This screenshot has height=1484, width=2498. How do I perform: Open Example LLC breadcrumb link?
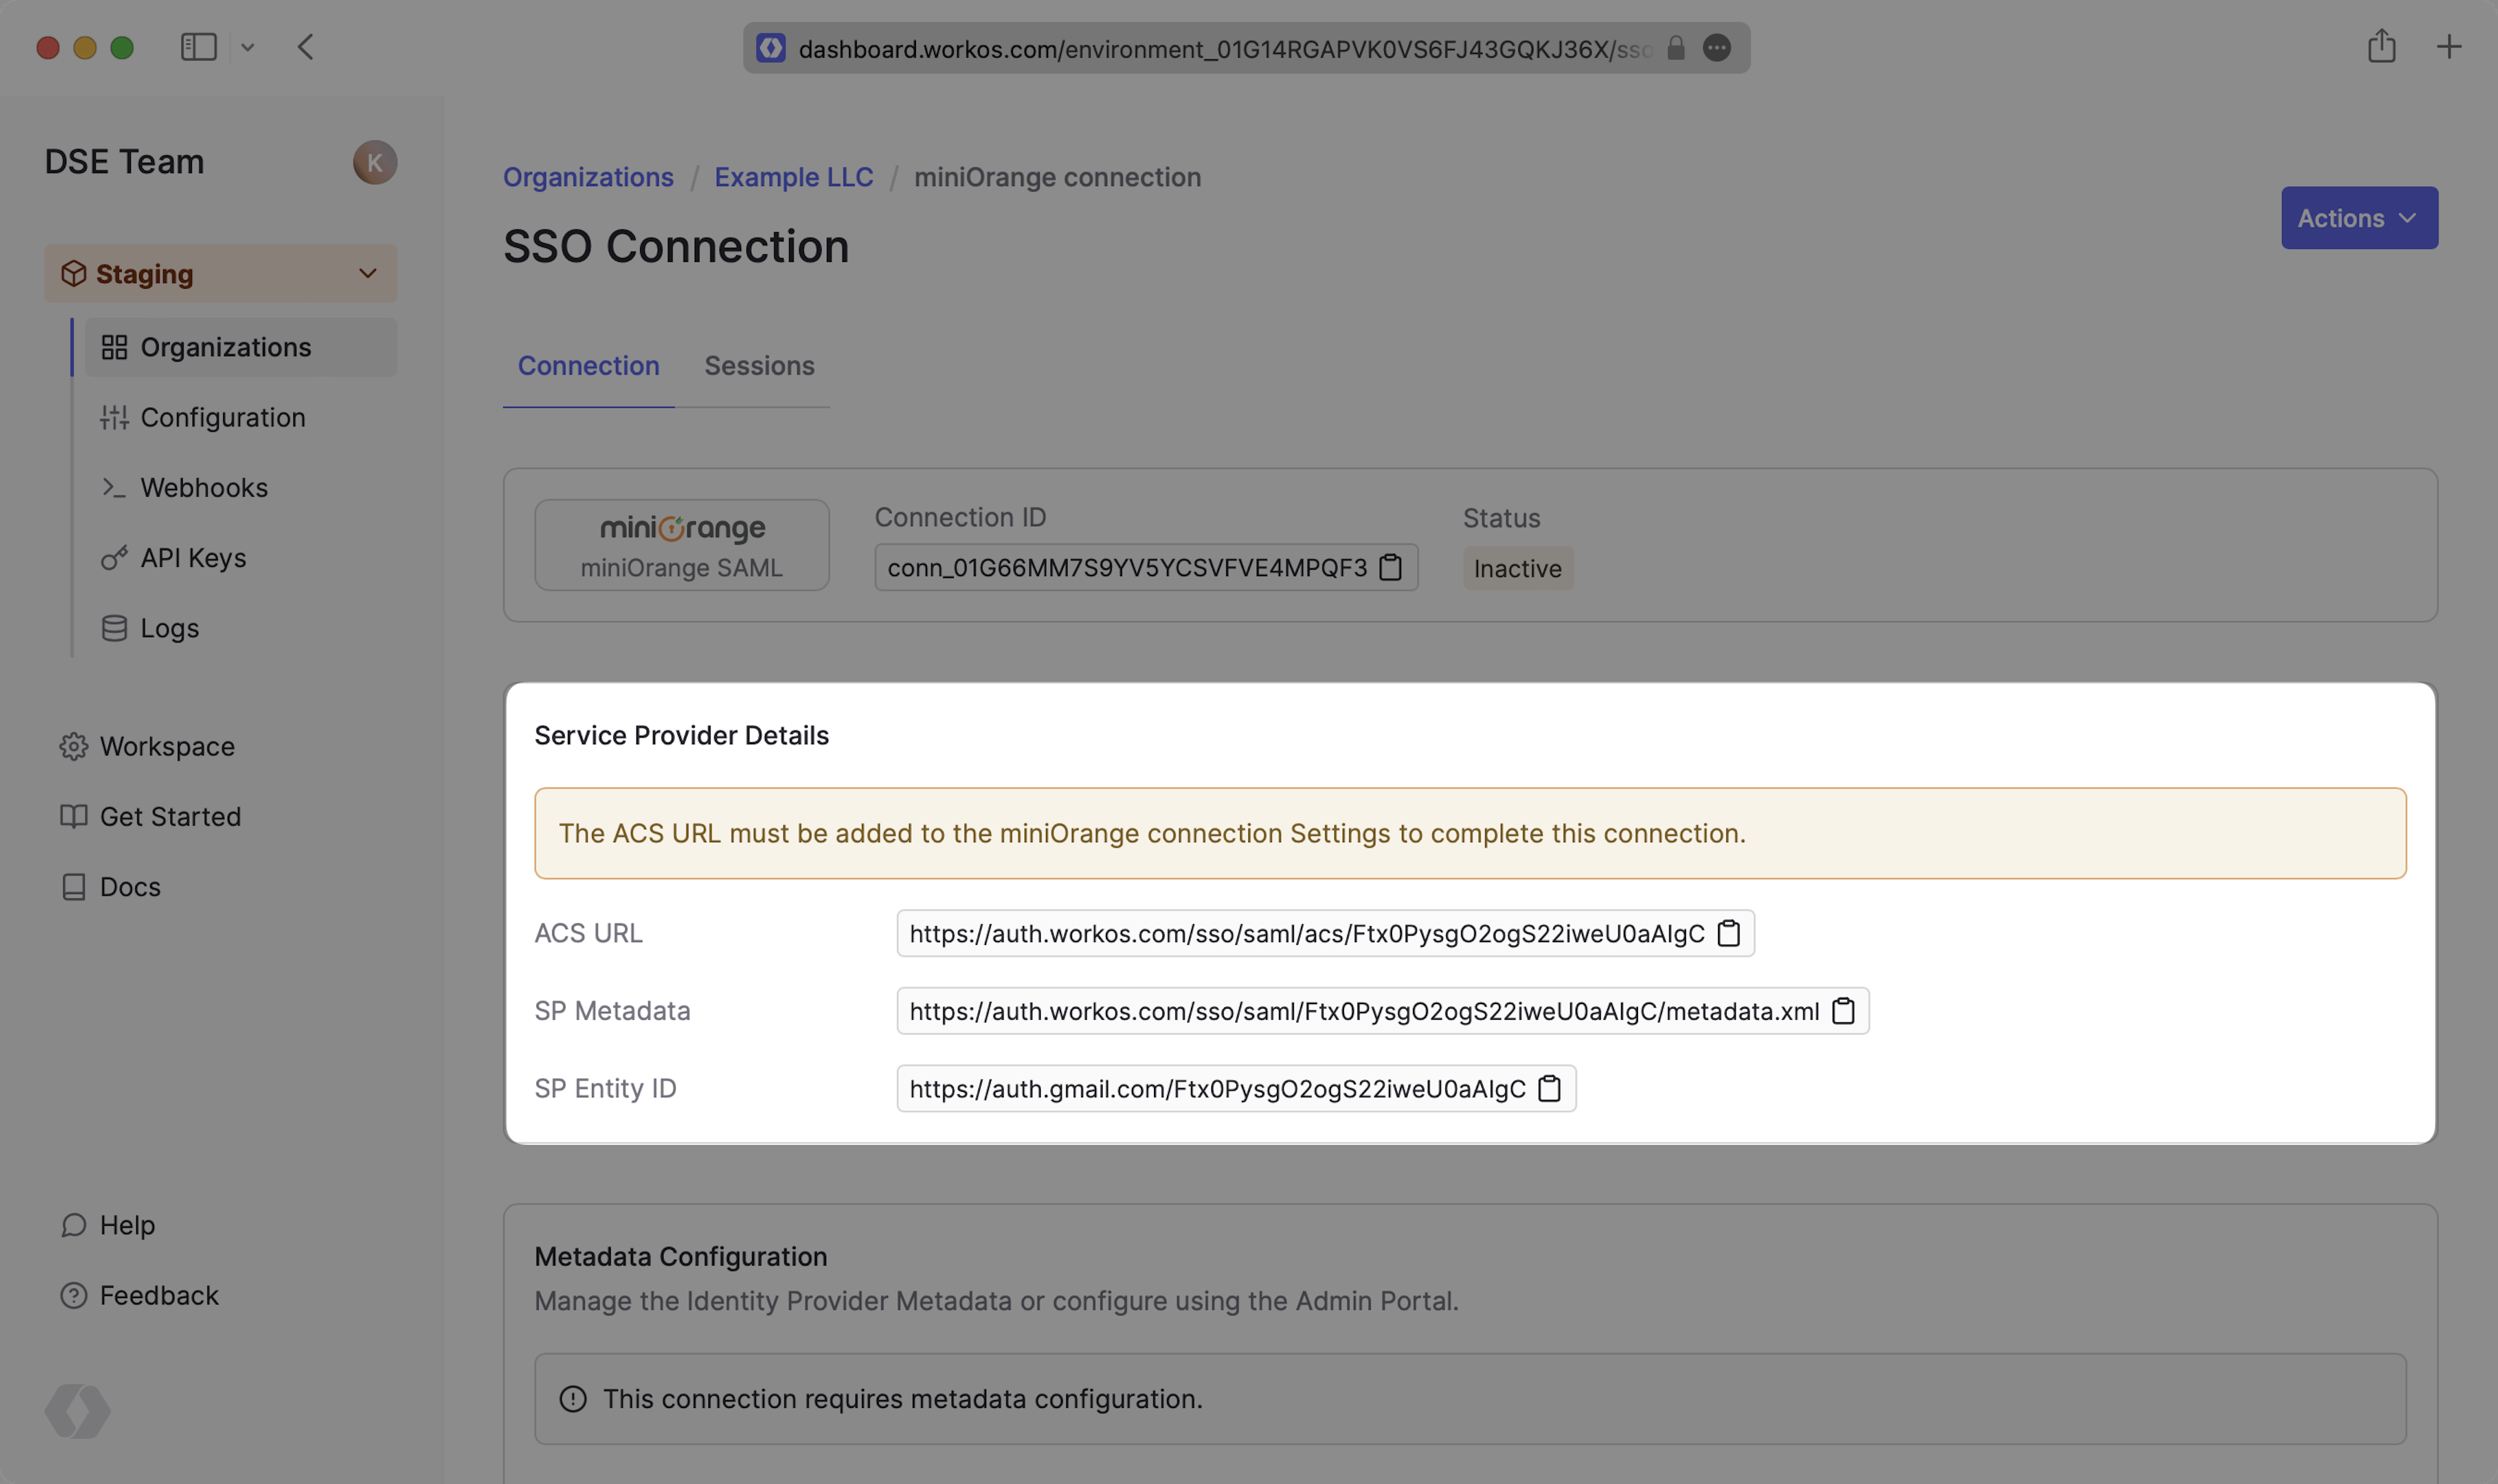pyautogui.click(x=793, y=177)
